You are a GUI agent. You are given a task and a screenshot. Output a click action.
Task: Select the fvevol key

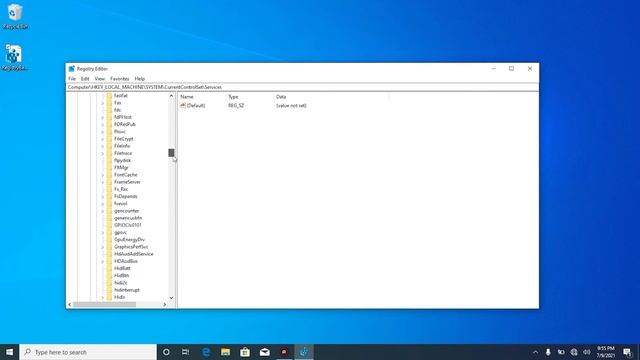coord(120,204)
